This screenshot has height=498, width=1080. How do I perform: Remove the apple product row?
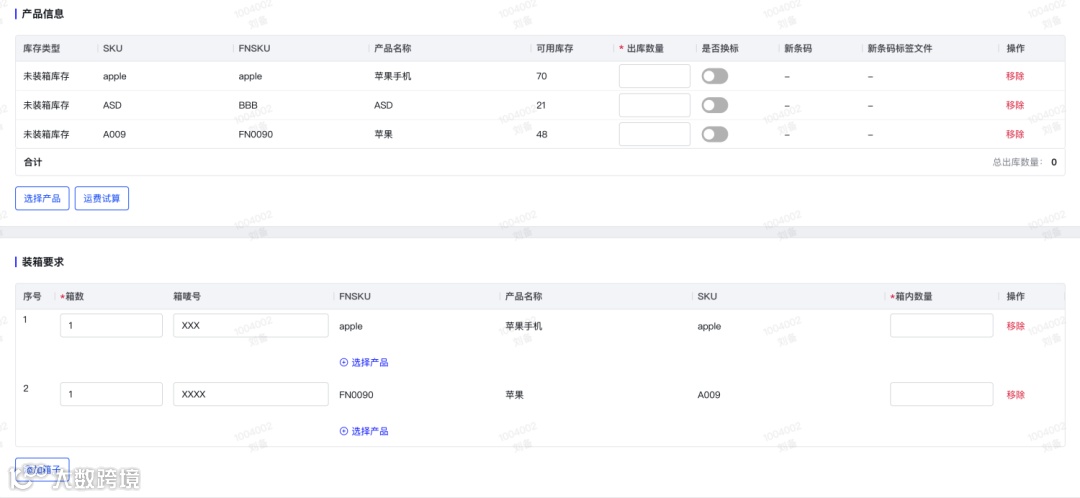[x=1015, y=76]
